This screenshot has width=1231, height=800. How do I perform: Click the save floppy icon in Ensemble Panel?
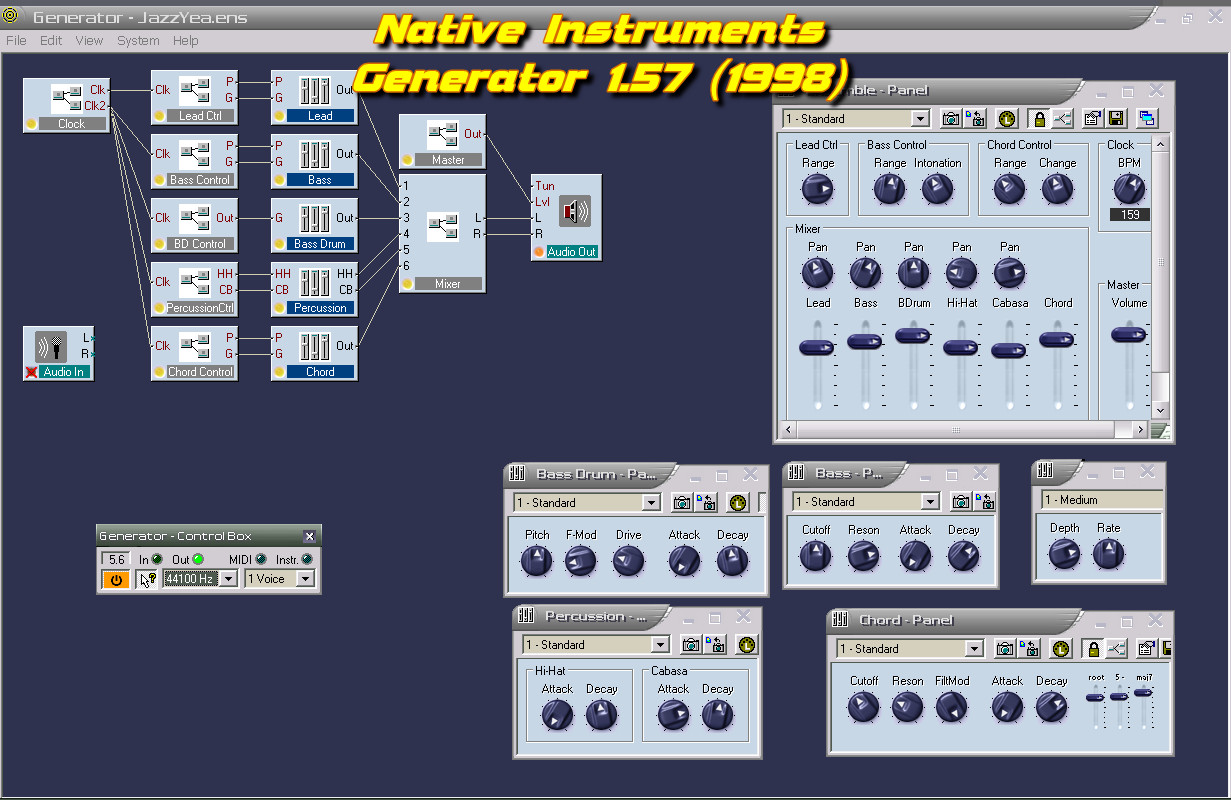(1116, 118)
